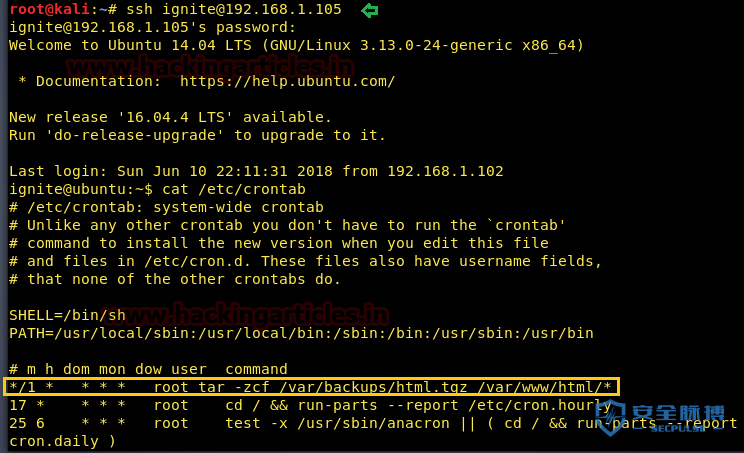Click the SecPulse shield logo watermark
The image size is (744, 453).
pos(611,417)
